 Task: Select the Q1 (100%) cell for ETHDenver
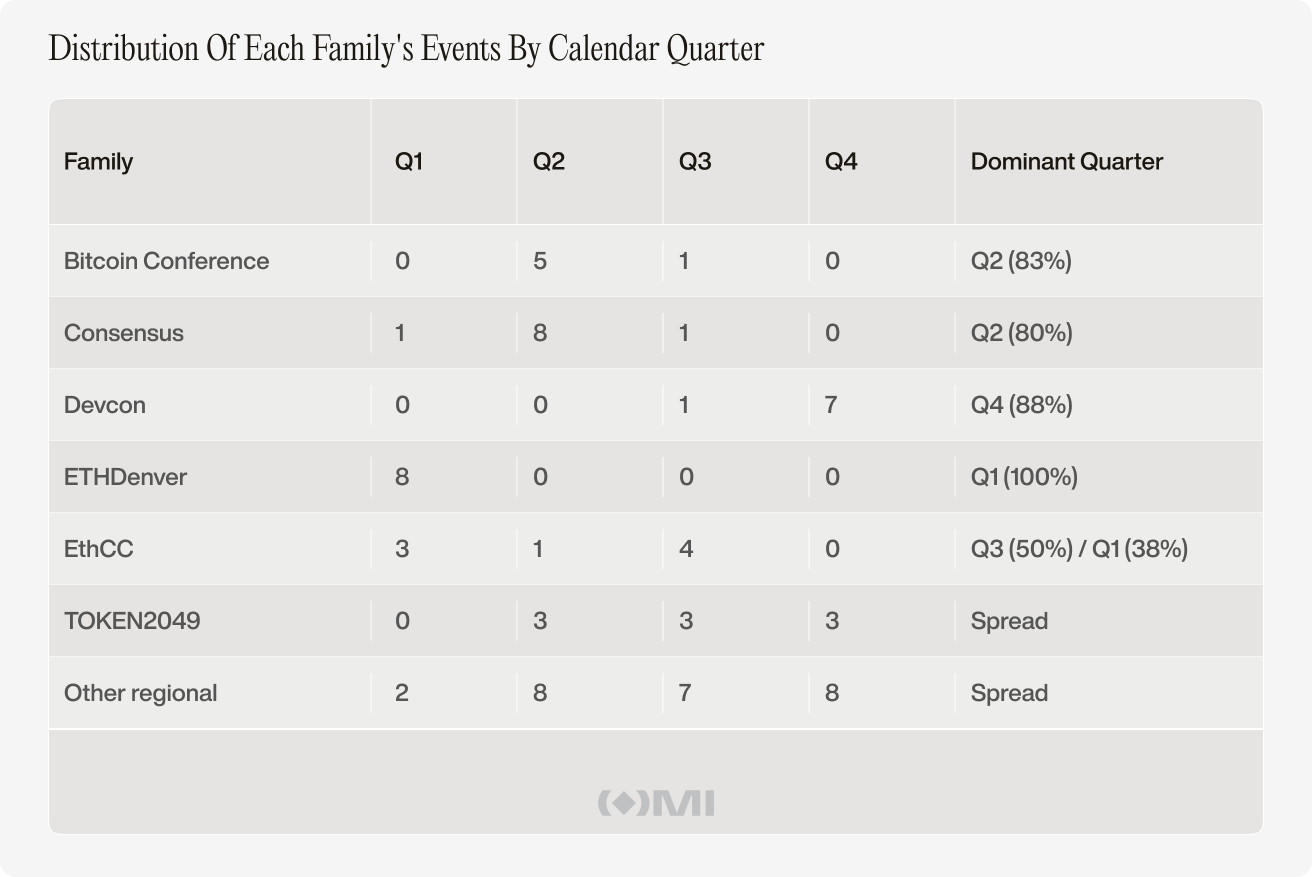tap(1024, 477)
